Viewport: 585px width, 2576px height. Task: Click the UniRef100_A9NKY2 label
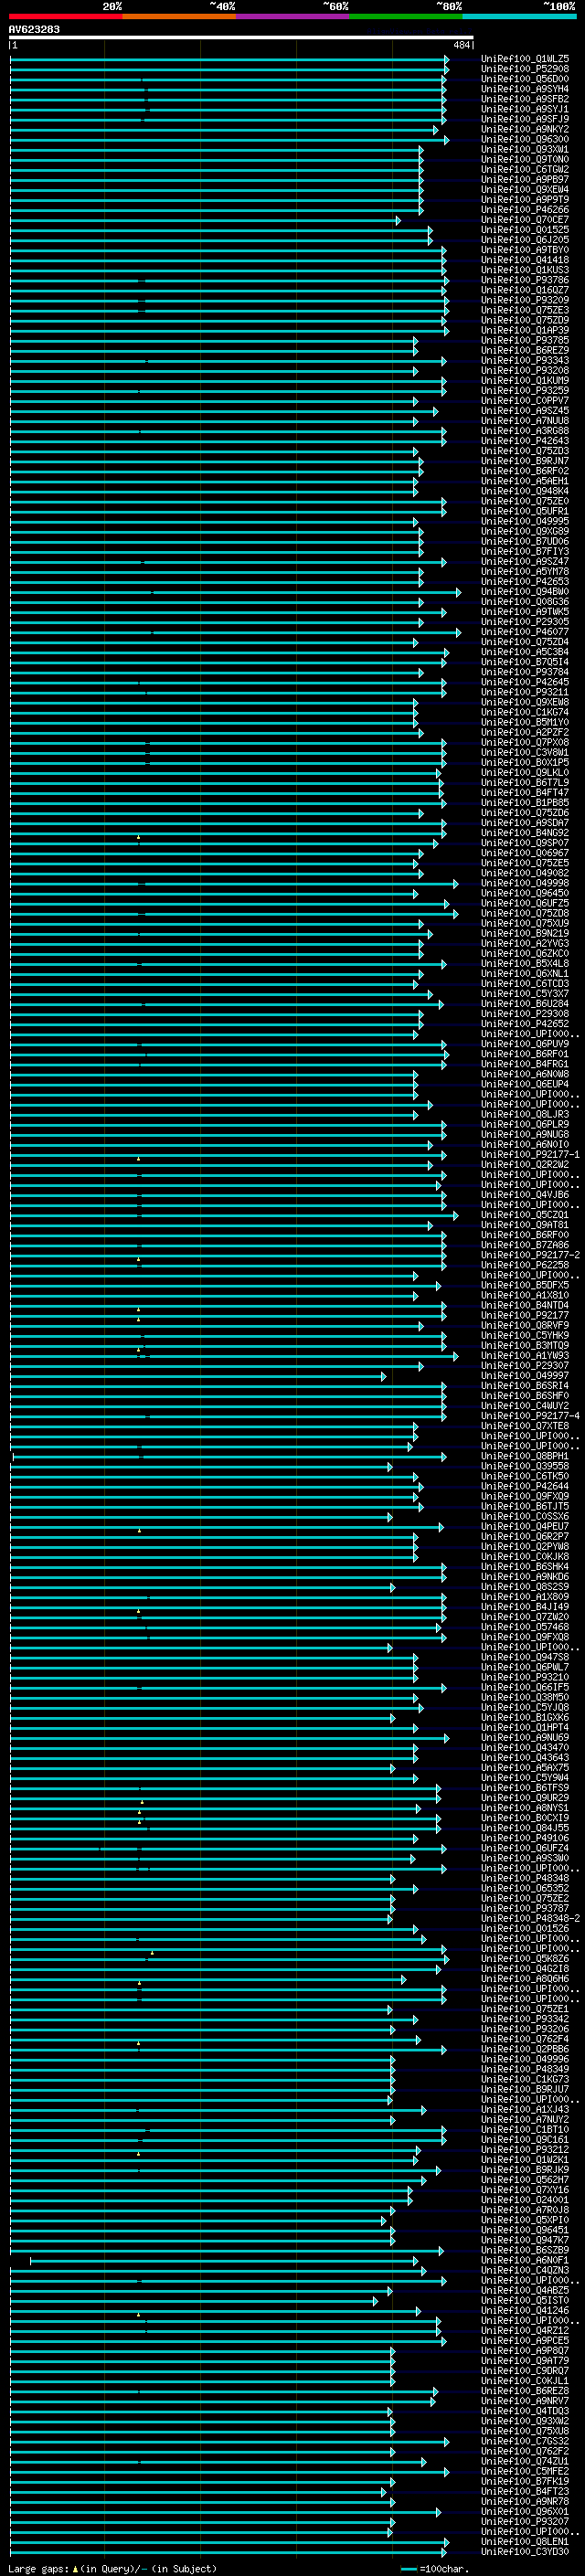point(525,129)
